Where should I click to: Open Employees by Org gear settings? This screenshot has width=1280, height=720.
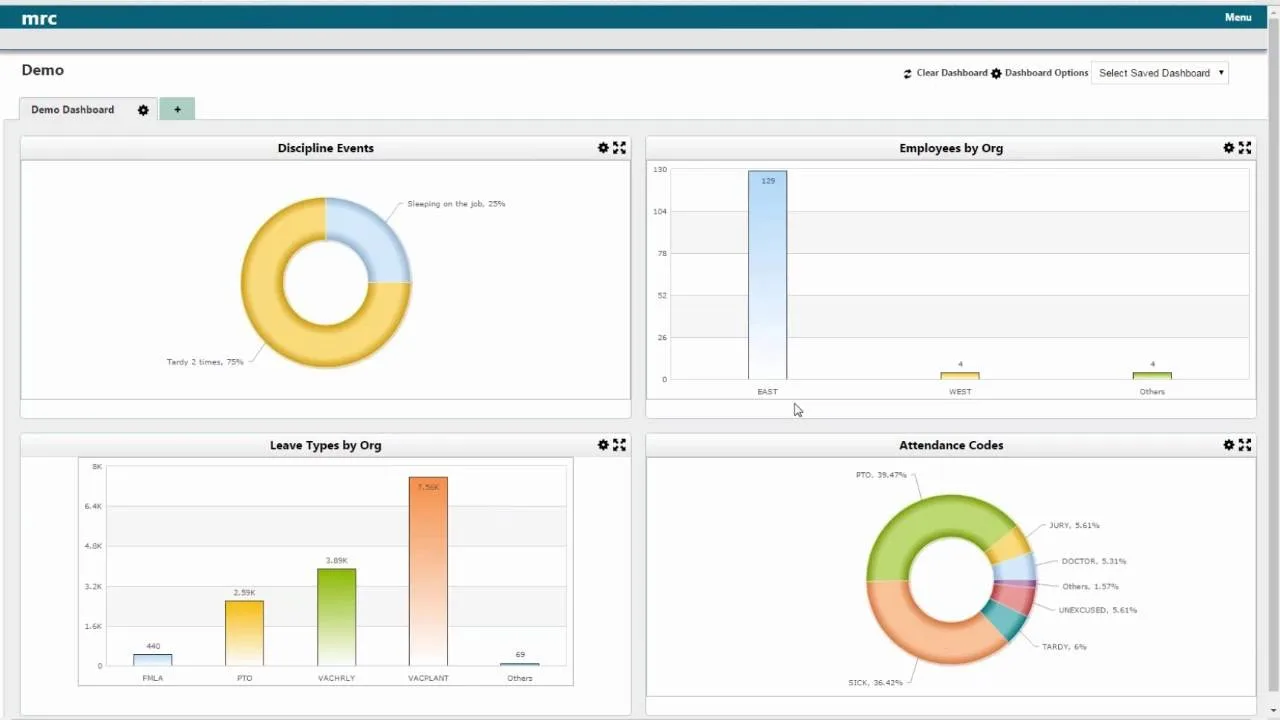[1229, 148]
